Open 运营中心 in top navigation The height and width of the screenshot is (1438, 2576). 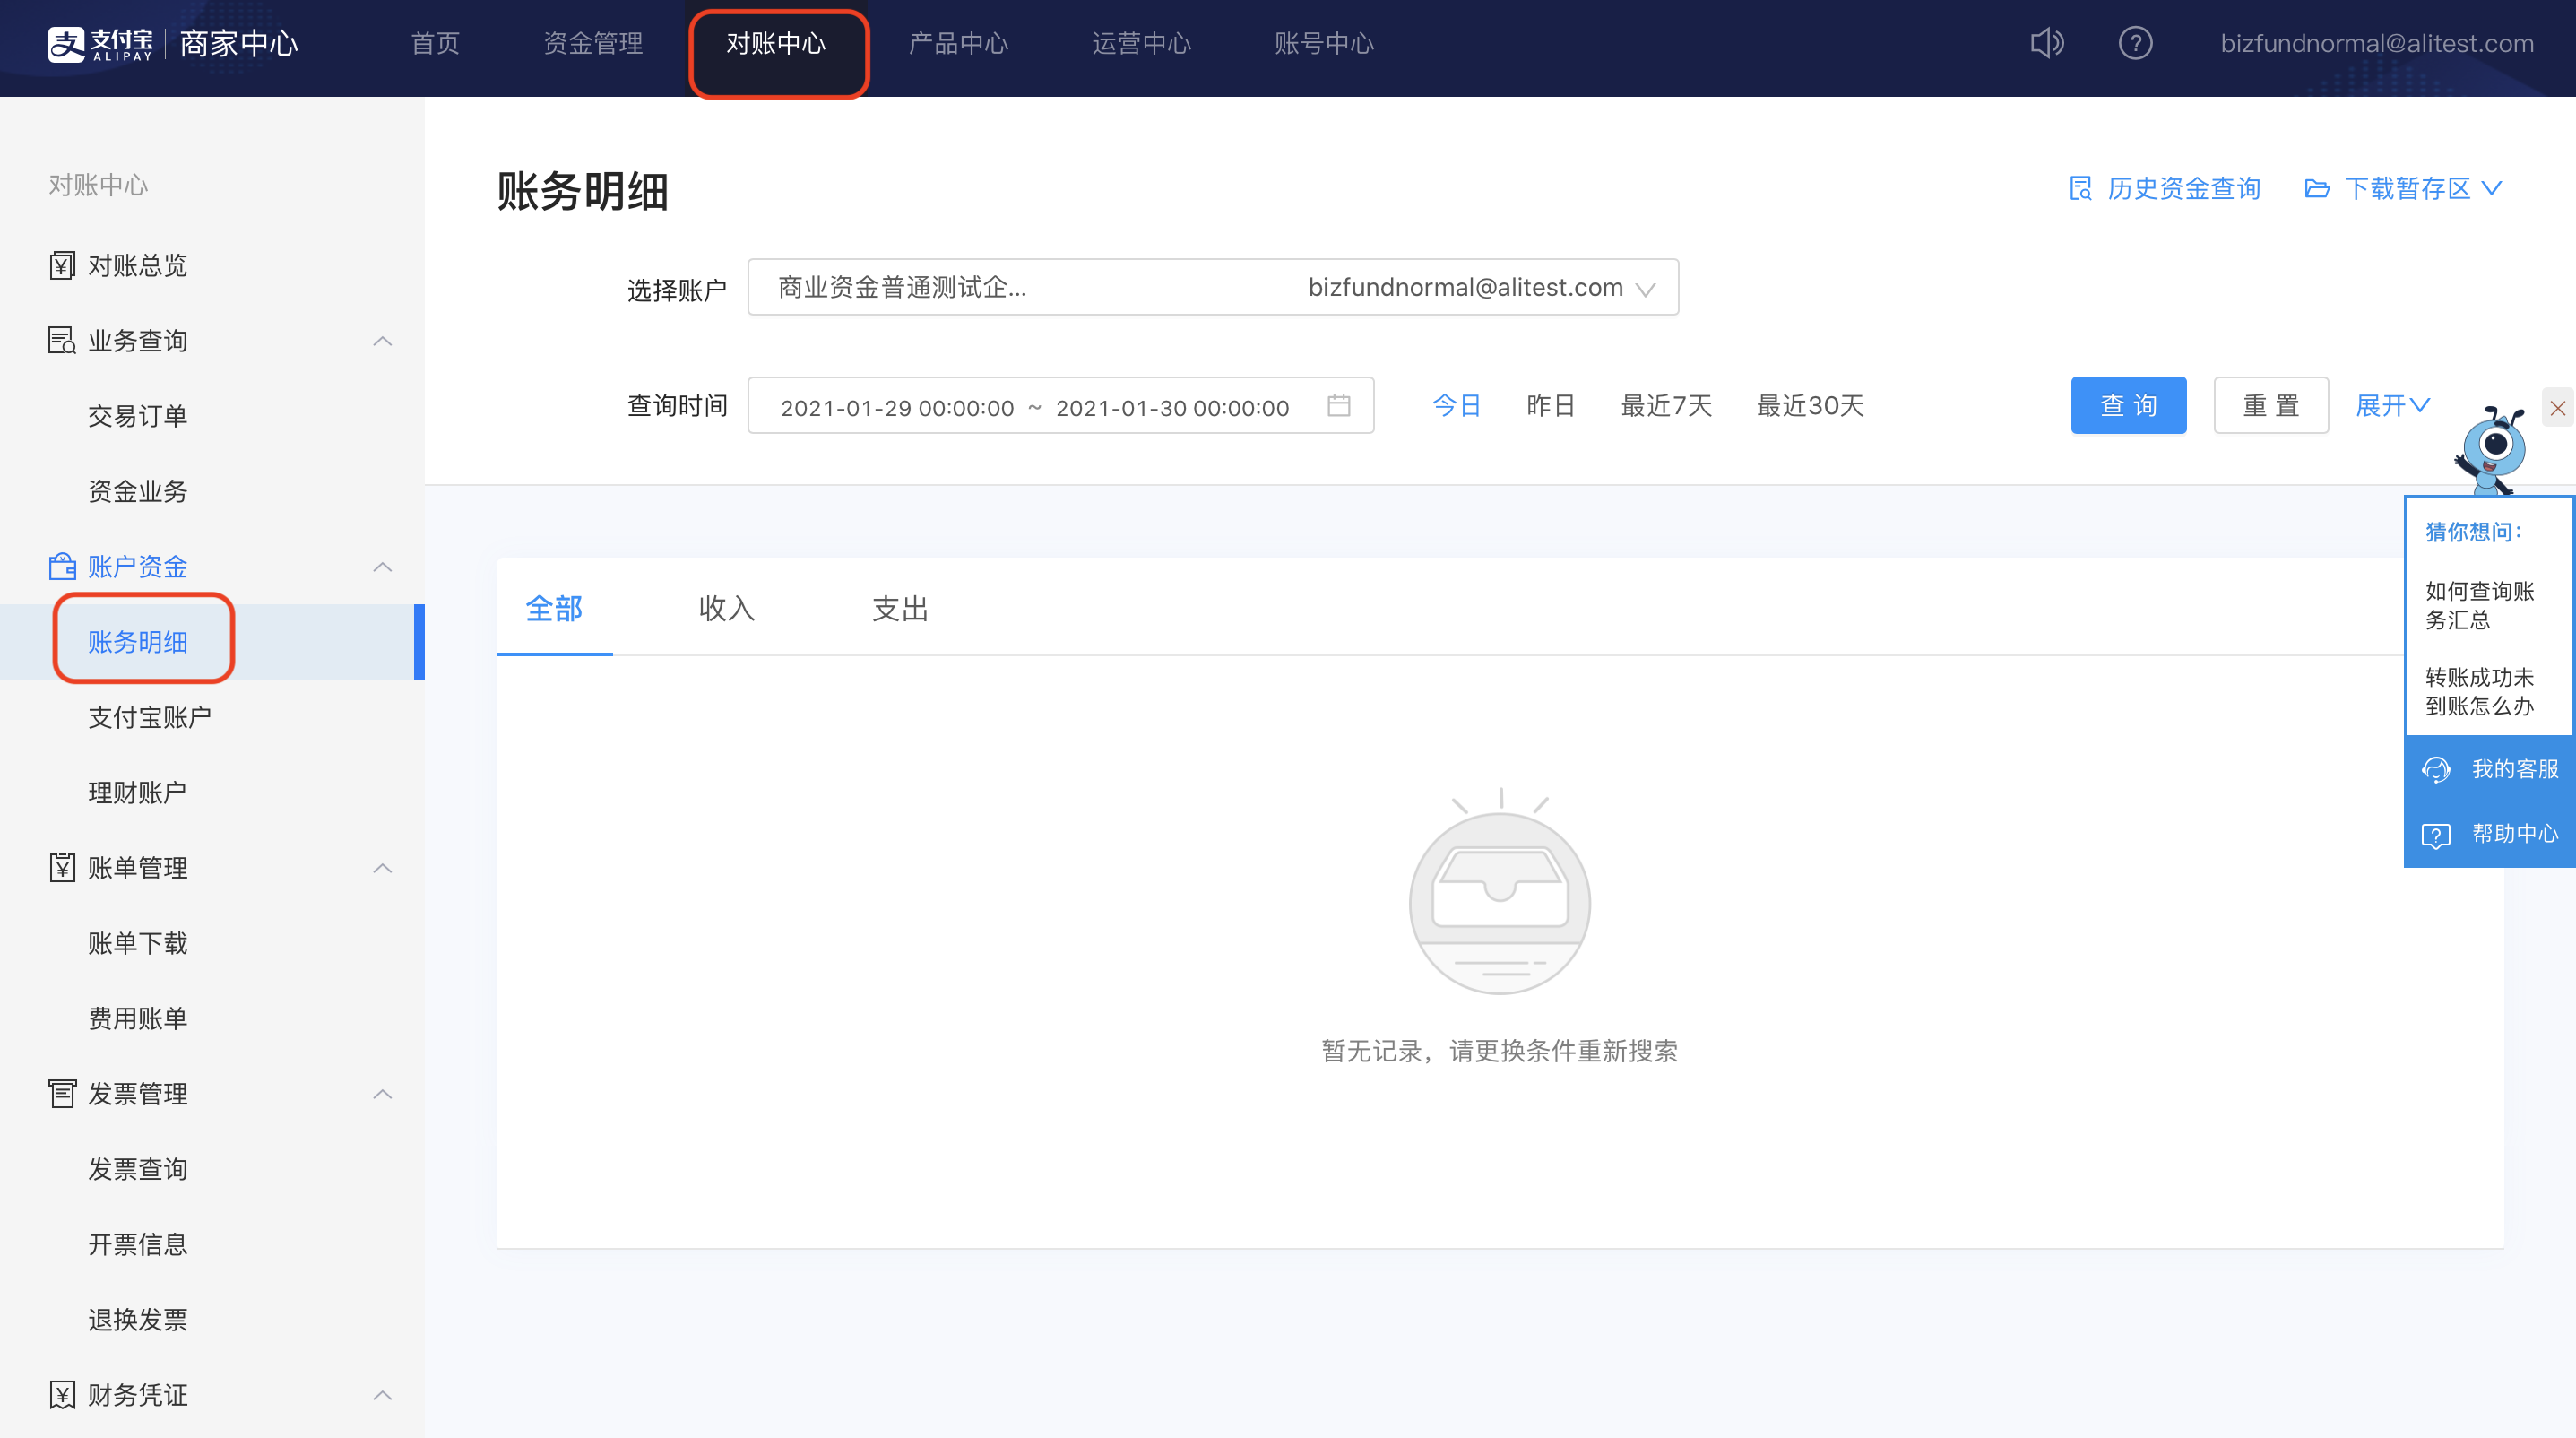pos(1141,43)
